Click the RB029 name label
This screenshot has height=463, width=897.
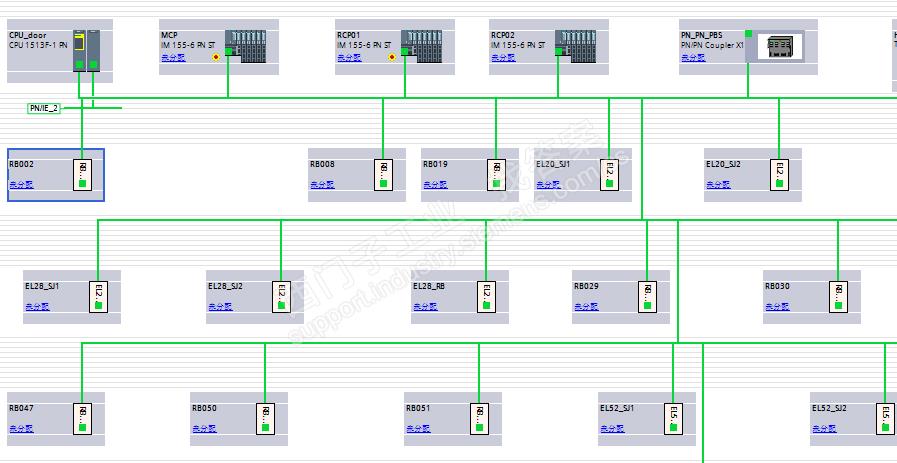[x=586, y=286]
